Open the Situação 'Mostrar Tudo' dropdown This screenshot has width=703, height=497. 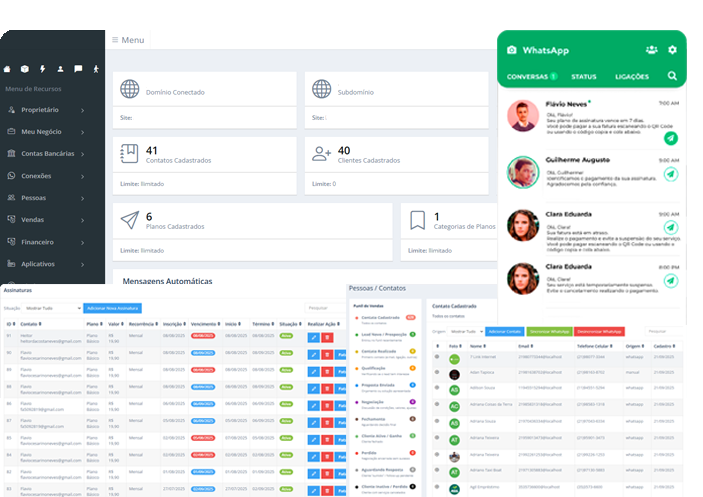coord(52,308)
